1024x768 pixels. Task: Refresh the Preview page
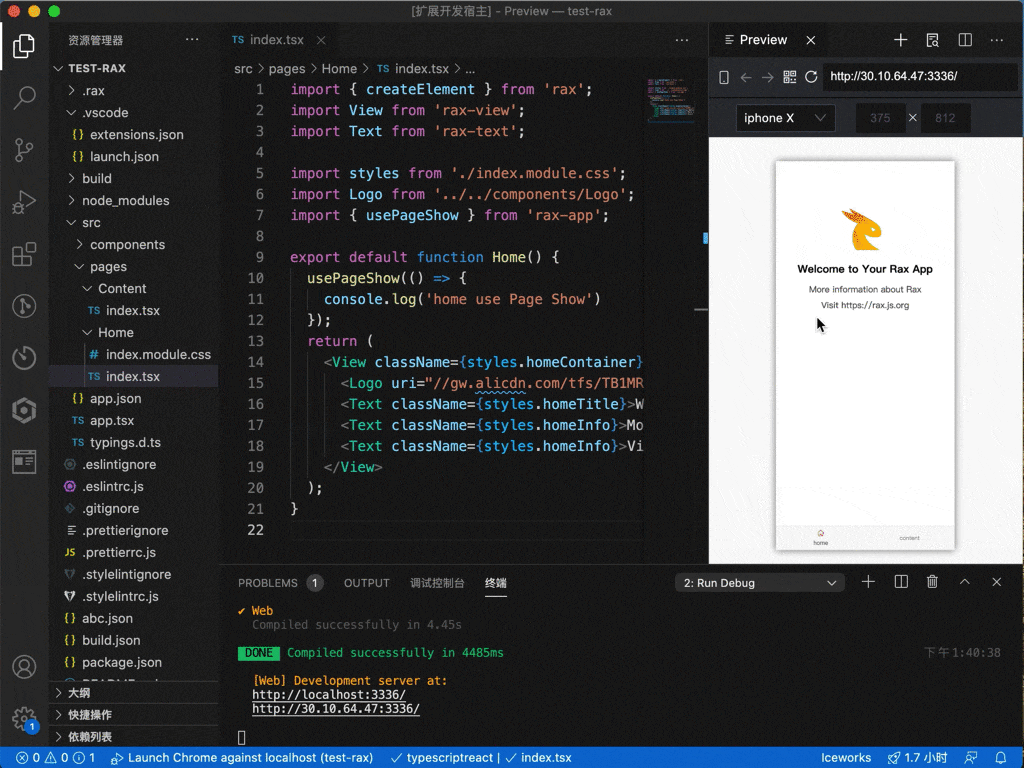coord(811,77)
